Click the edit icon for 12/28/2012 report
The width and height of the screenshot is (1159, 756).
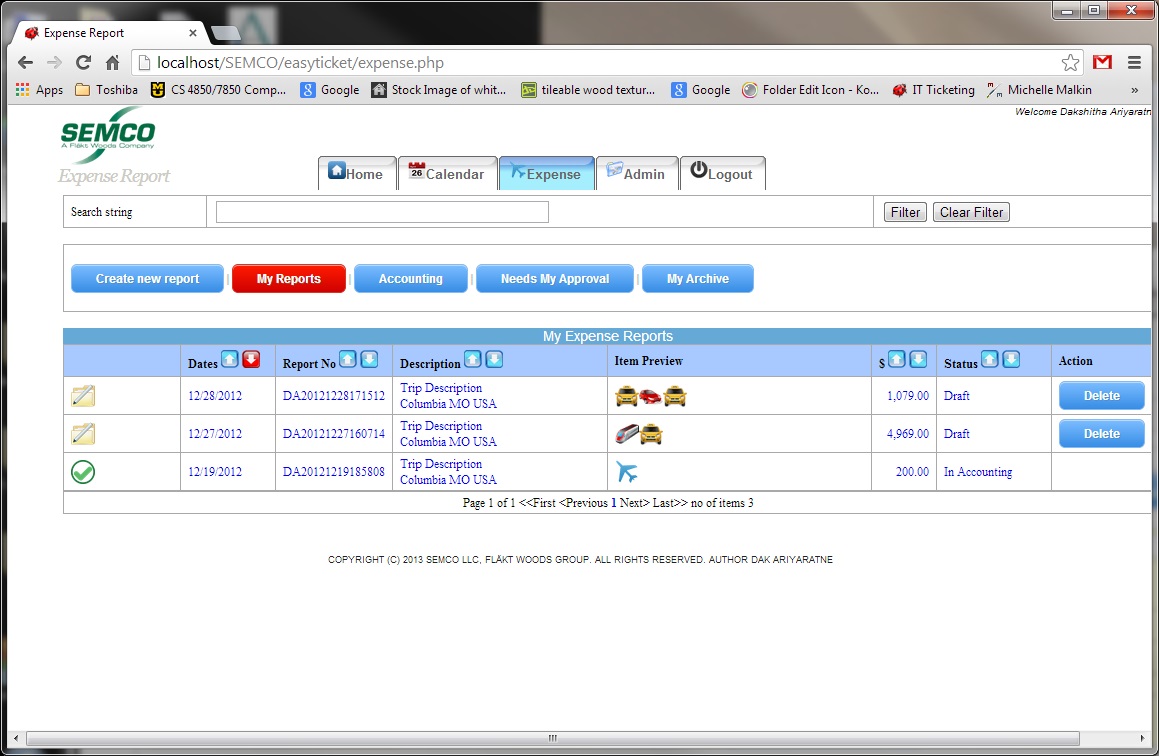coord(83,396)
